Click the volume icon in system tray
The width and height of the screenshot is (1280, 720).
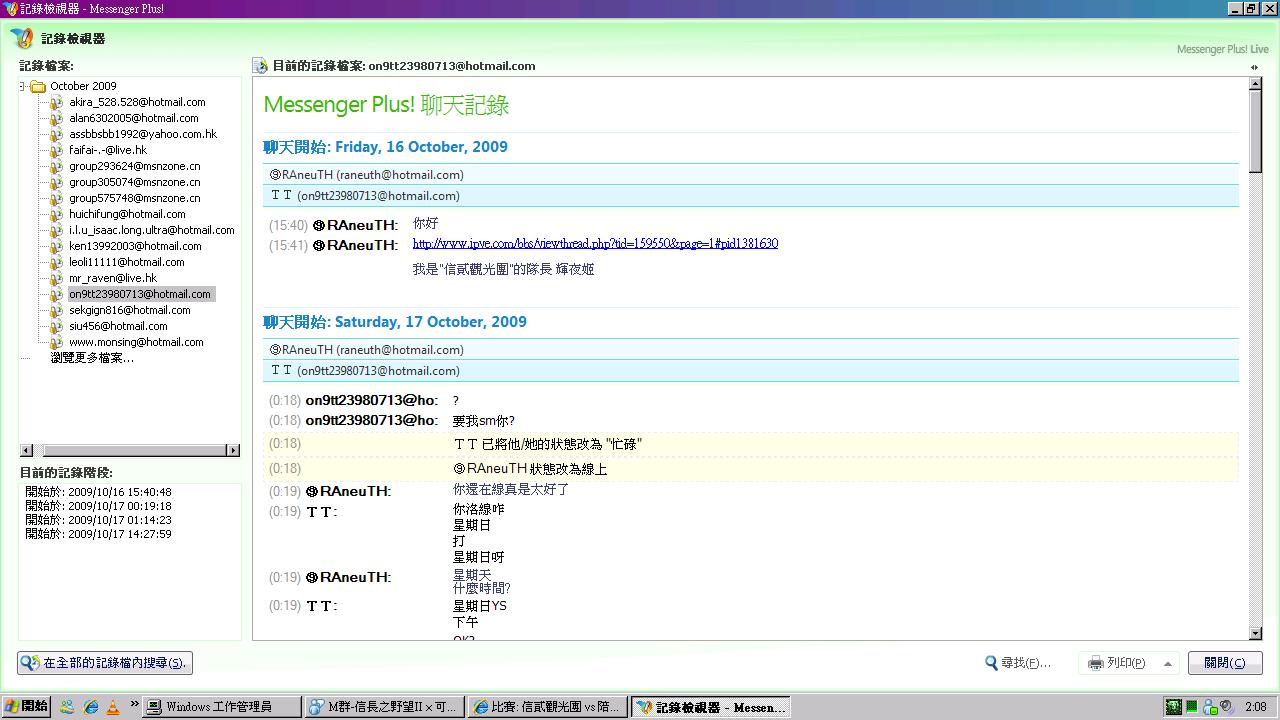pyautogui.click(x=1225, y=707)
